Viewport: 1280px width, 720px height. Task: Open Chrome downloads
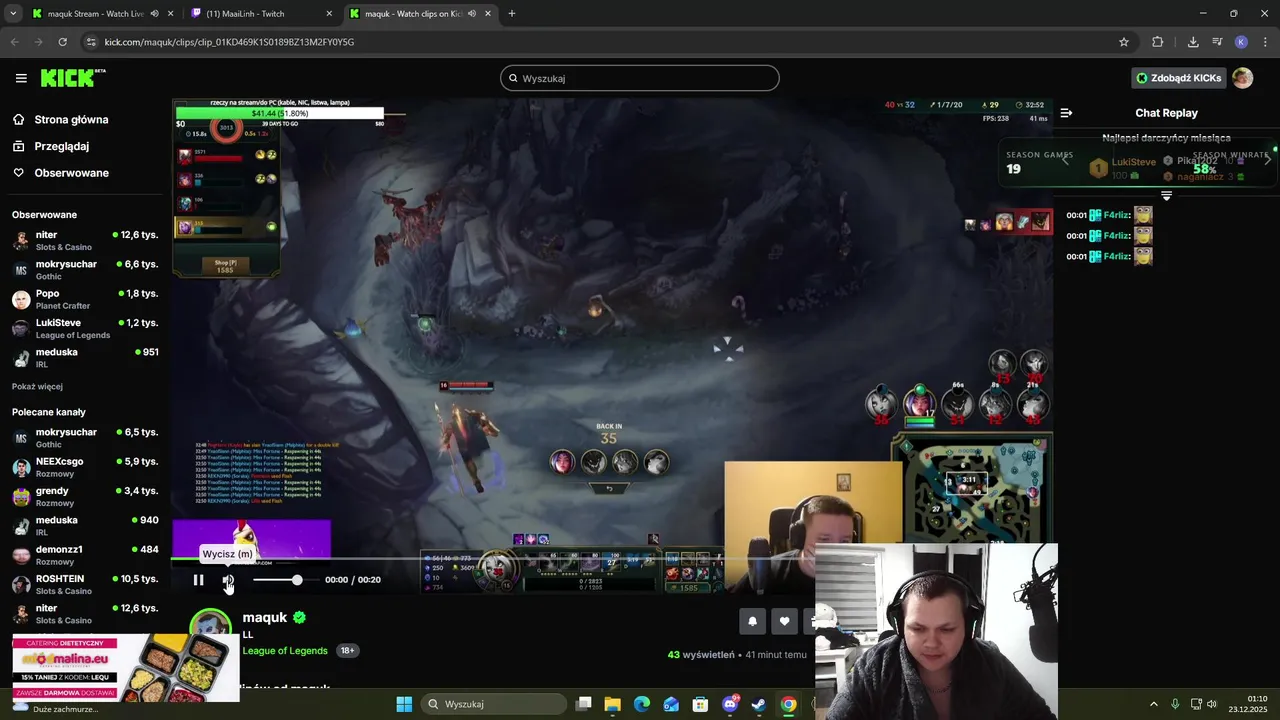tap(1193, 42)
